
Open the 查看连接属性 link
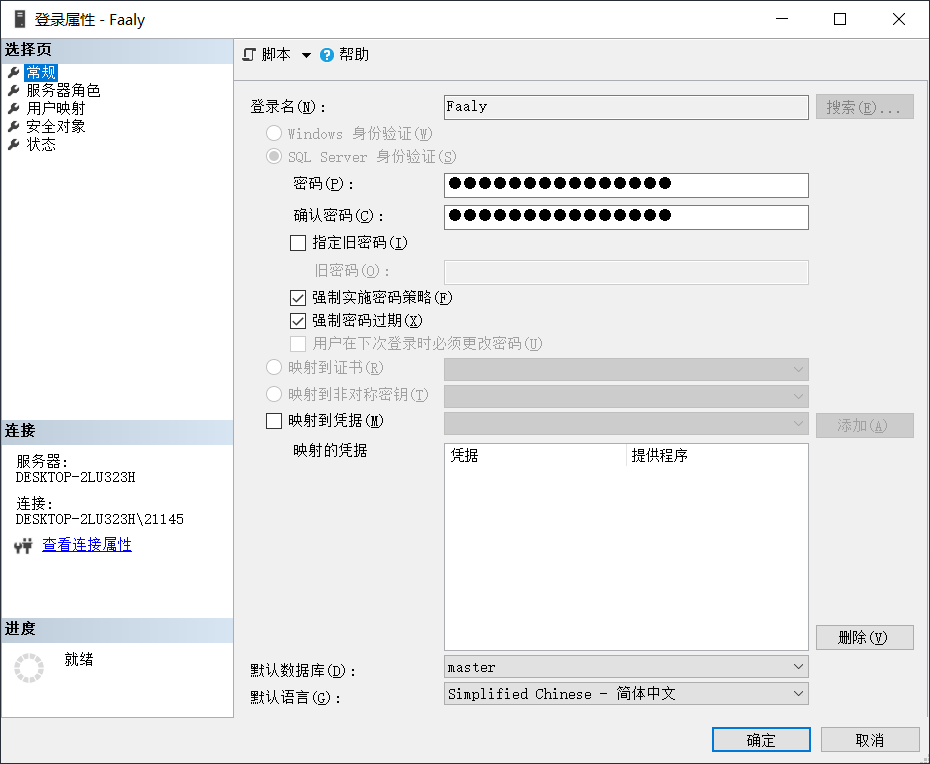click(x=87, y=545)
